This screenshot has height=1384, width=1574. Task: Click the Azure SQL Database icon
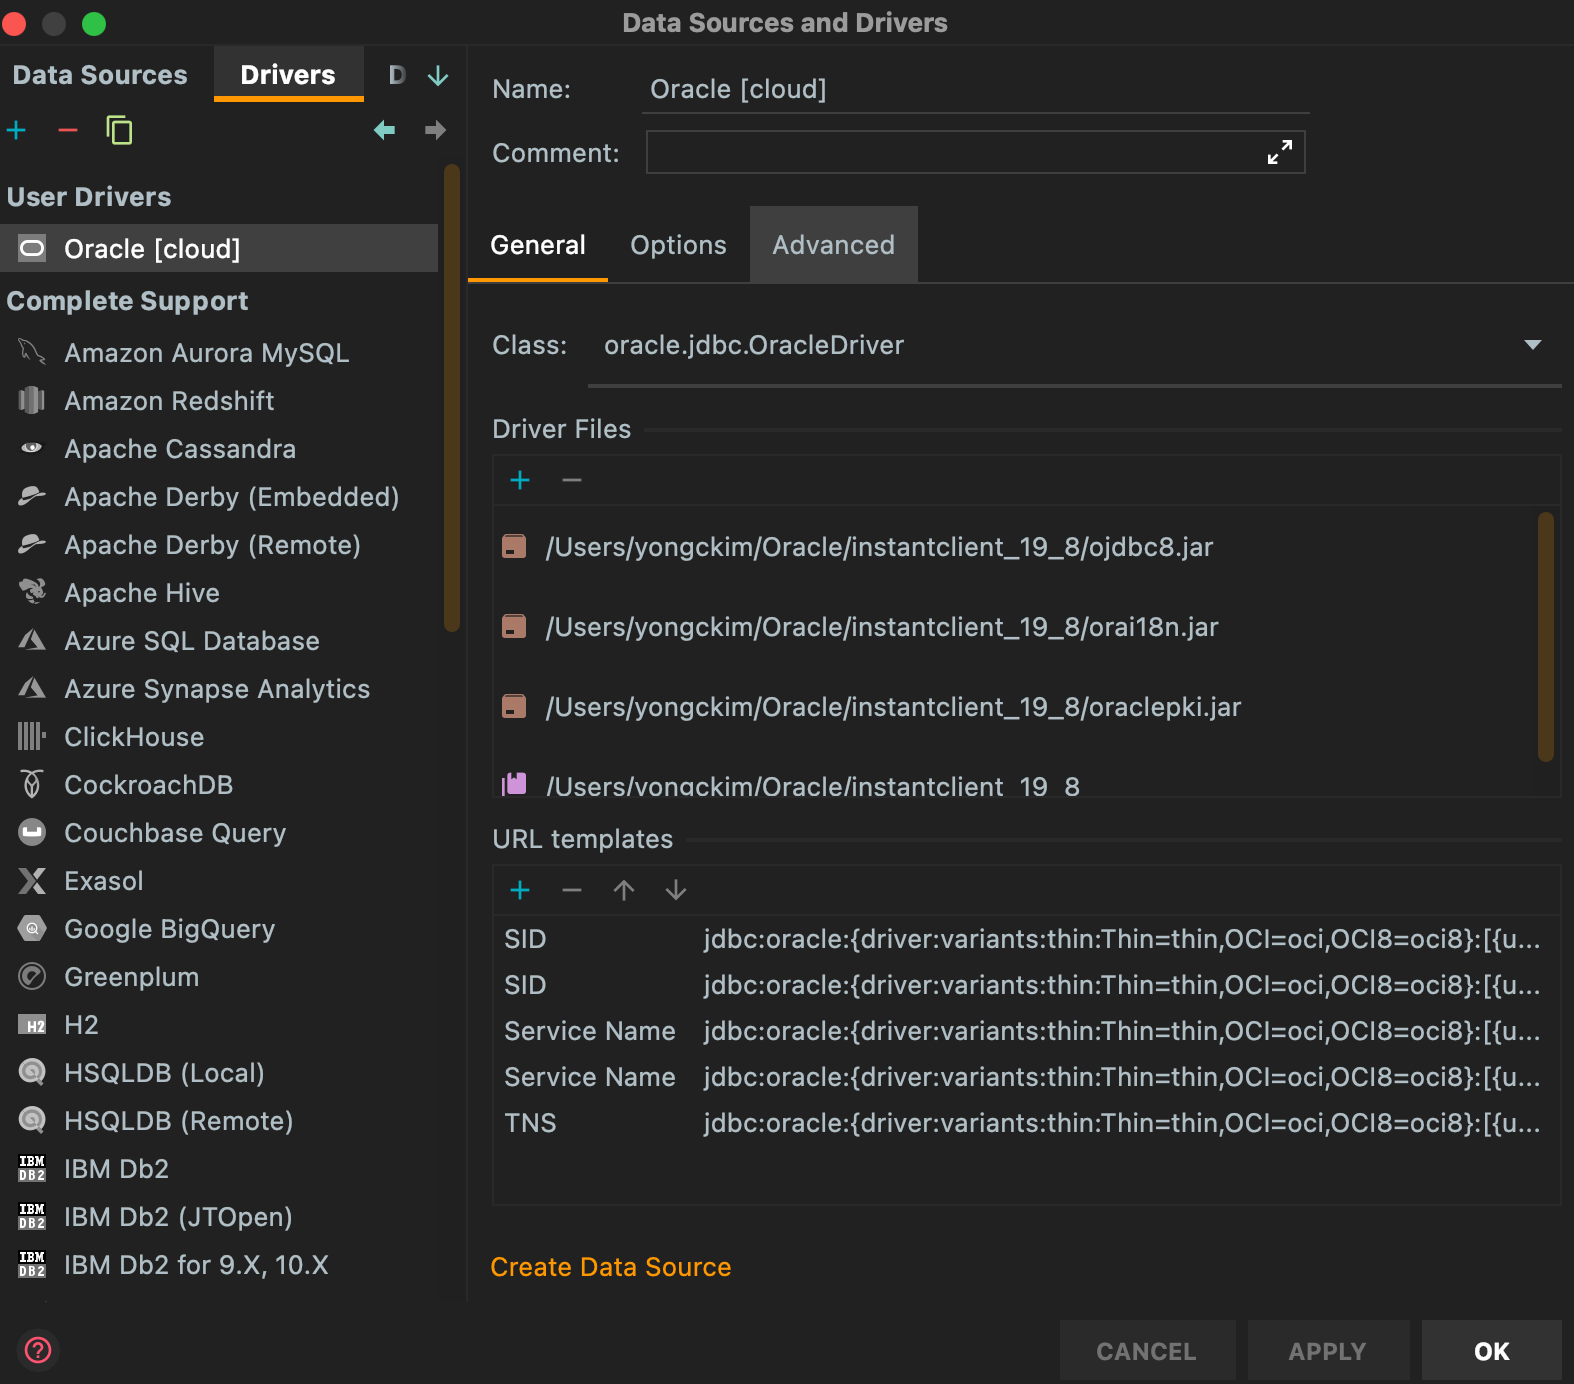click(x=32, y=640)
